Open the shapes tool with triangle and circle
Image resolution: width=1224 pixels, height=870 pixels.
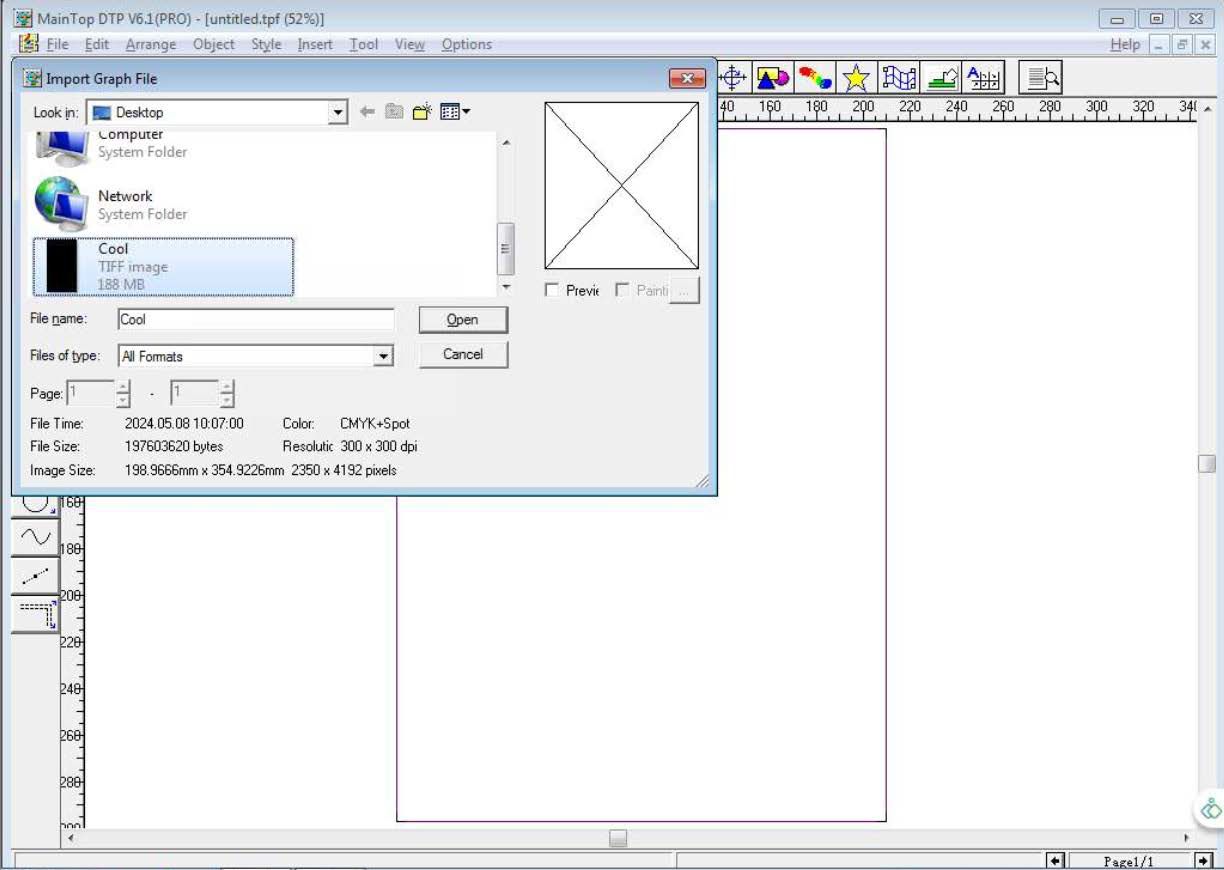pyautogui.click(x=773, y=78)
